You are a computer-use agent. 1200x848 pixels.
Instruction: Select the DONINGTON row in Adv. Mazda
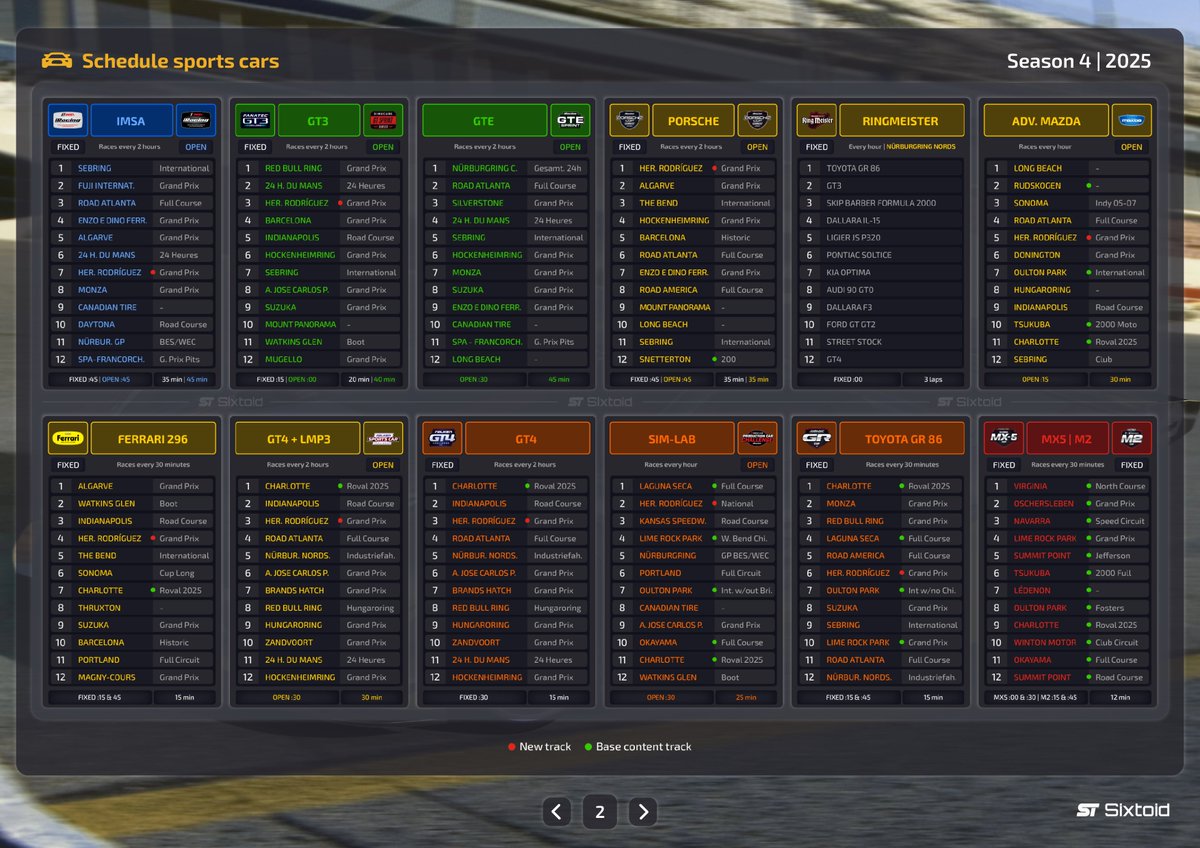[1068, 255]
